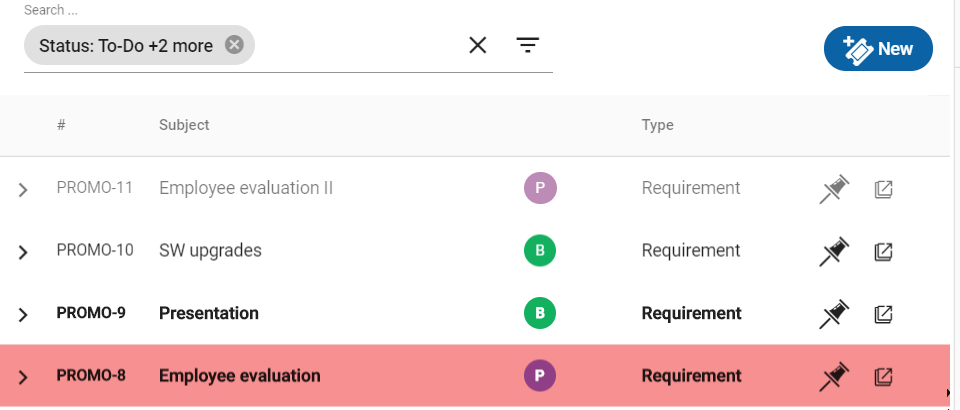The image size is (960, 410).
Task: Expand the PROMO-11 row
Action: coord(23,190)
